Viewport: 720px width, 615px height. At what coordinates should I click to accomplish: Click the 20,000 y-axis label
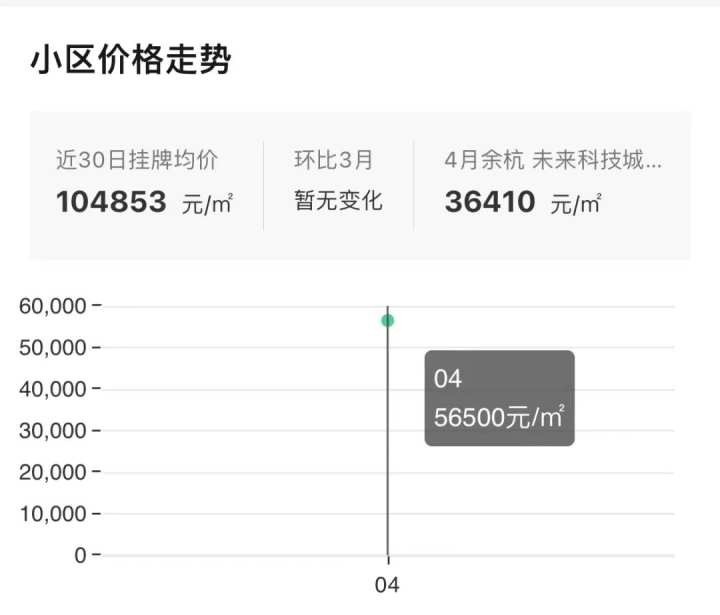[x=53, y=472]
